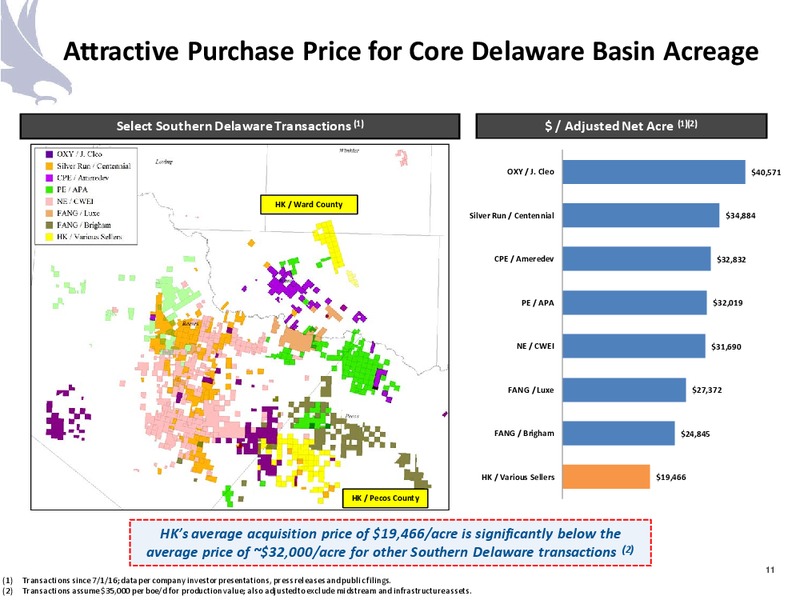Click NE / CWEI chart axis label
This screenshot has height=600, width=800.
535,346
